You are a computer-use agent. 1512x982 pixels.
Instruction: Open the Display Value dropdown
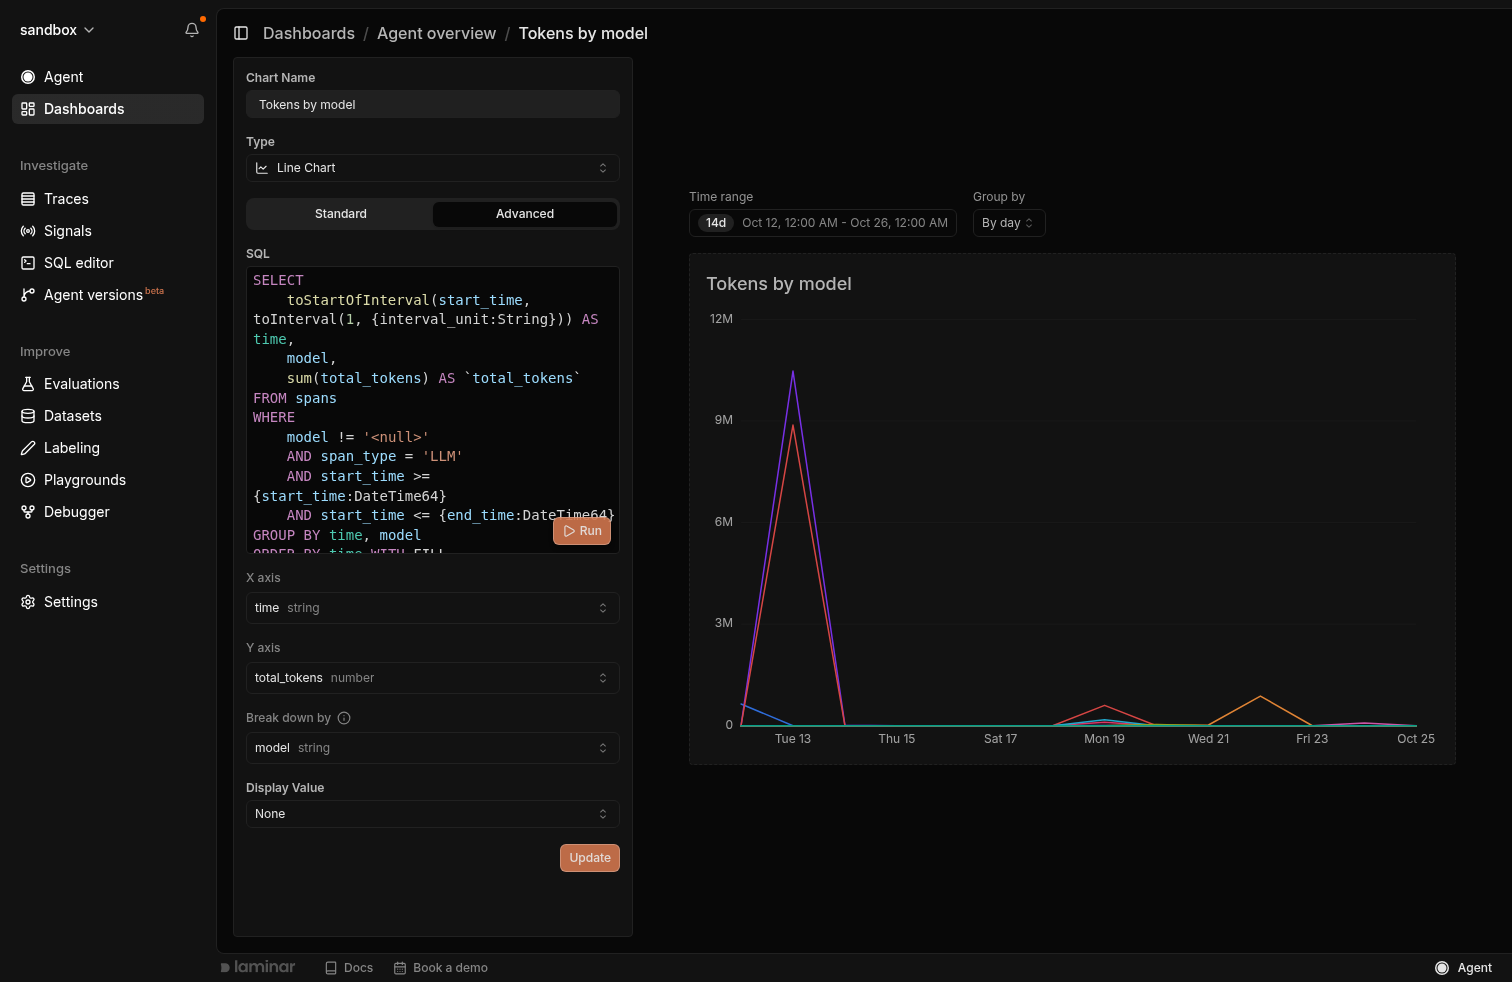[x=432, y=814]
